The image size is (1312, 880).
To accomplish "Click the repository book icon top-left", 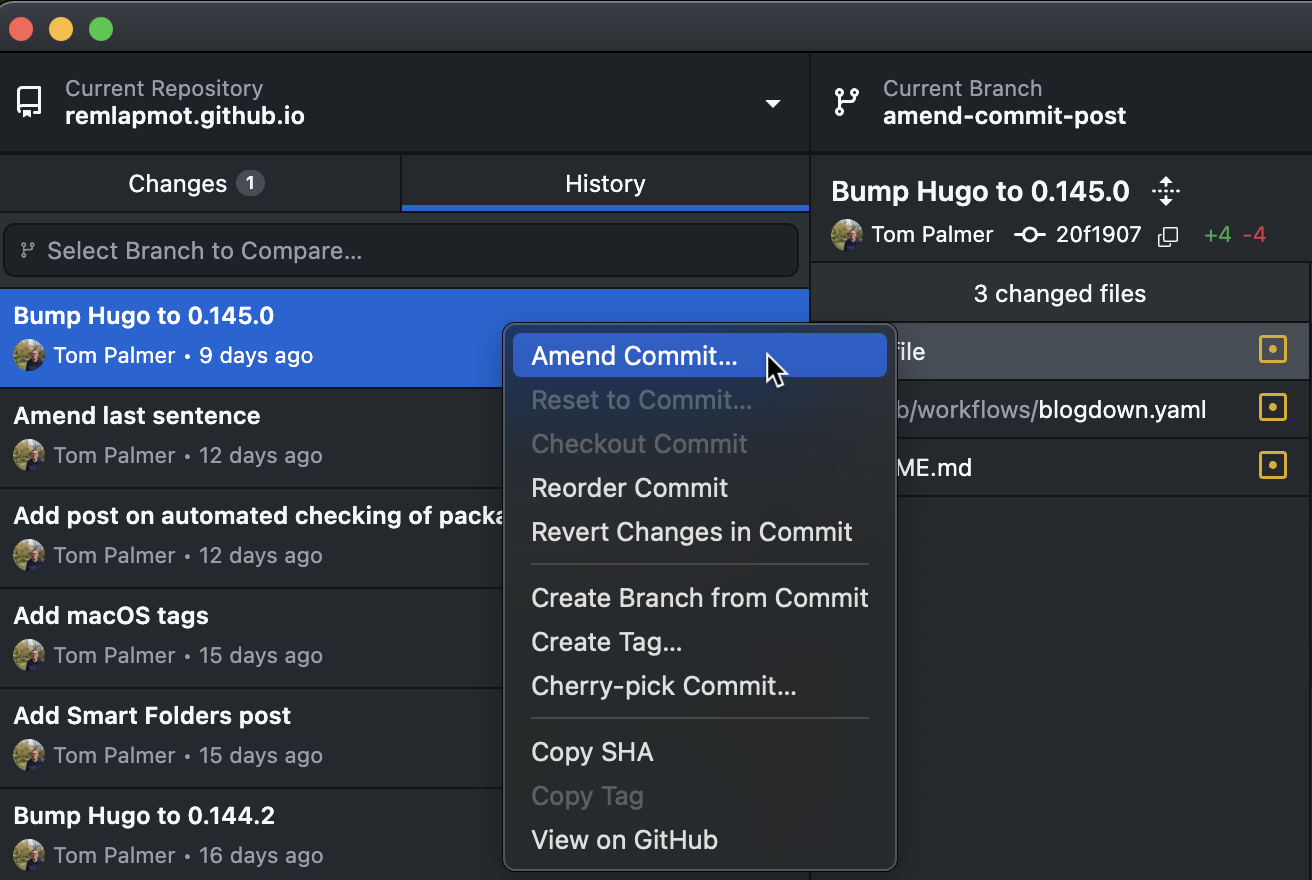I will 28,101.
